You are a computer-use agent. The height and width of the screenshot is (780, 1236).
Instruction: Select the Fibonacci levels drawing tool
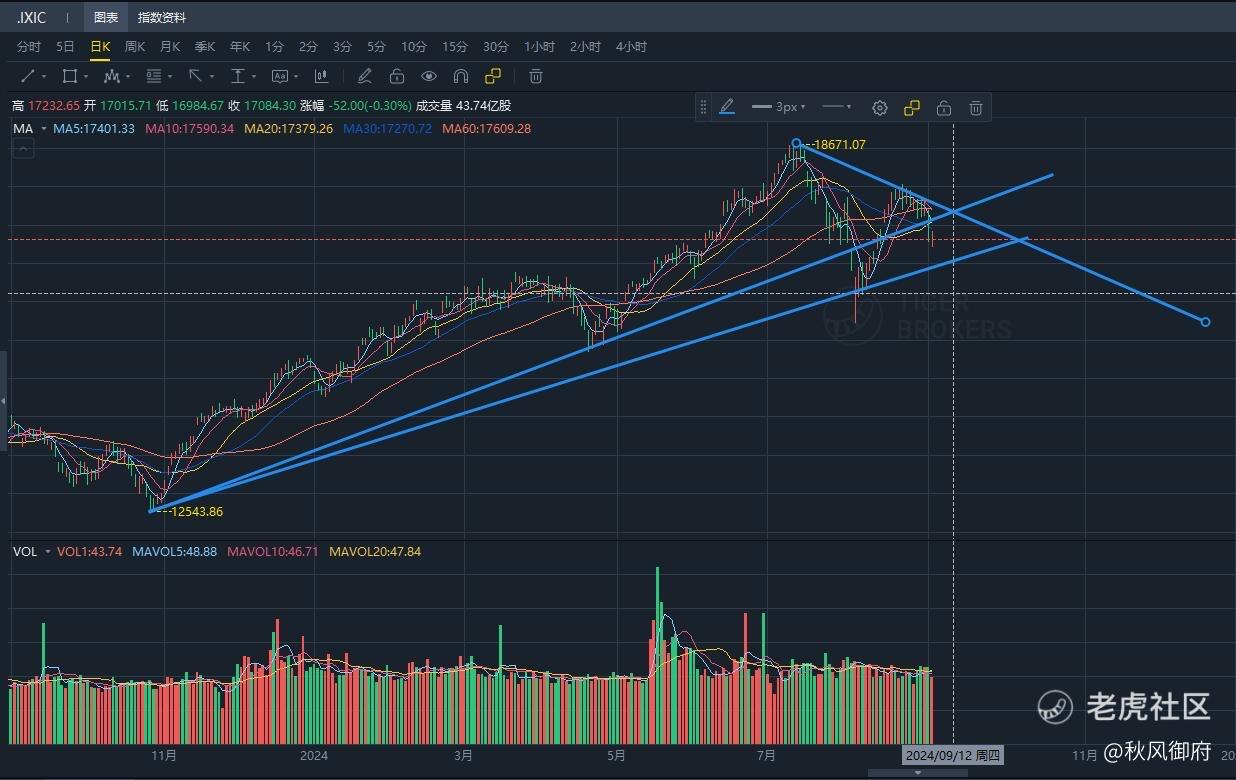point(153,76)
